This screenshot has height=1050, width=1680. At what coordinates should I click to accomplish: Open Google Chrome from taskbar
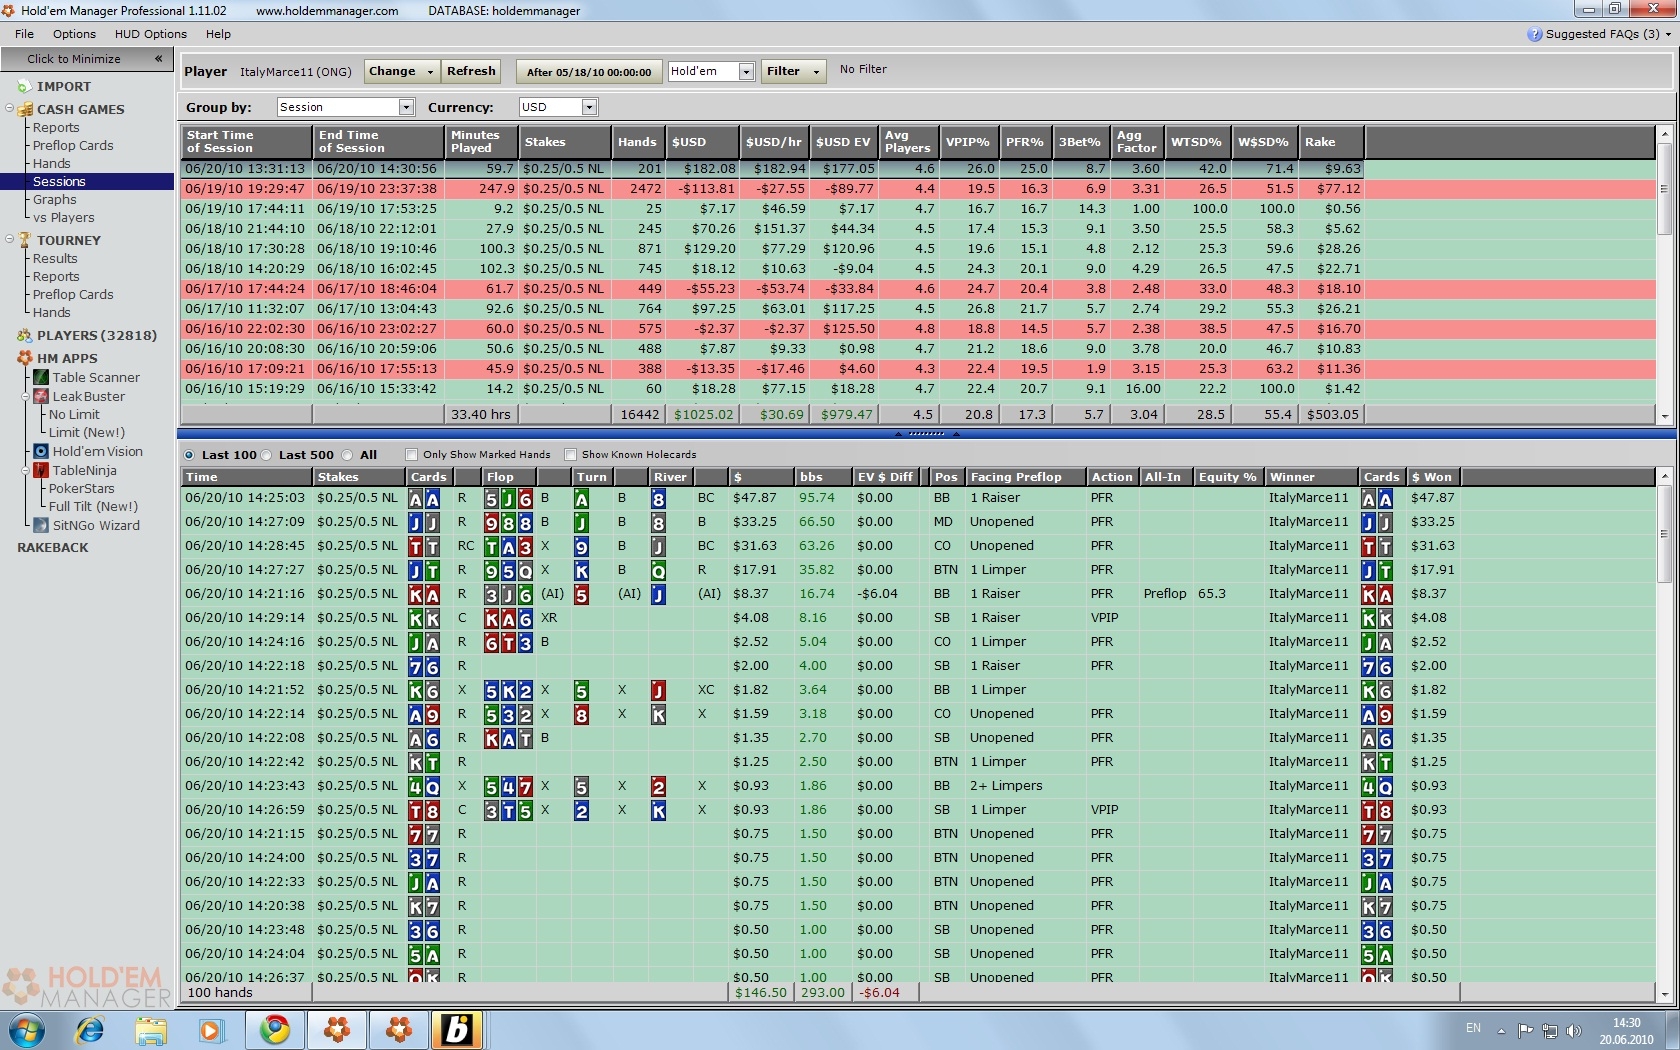(275, 1030)
